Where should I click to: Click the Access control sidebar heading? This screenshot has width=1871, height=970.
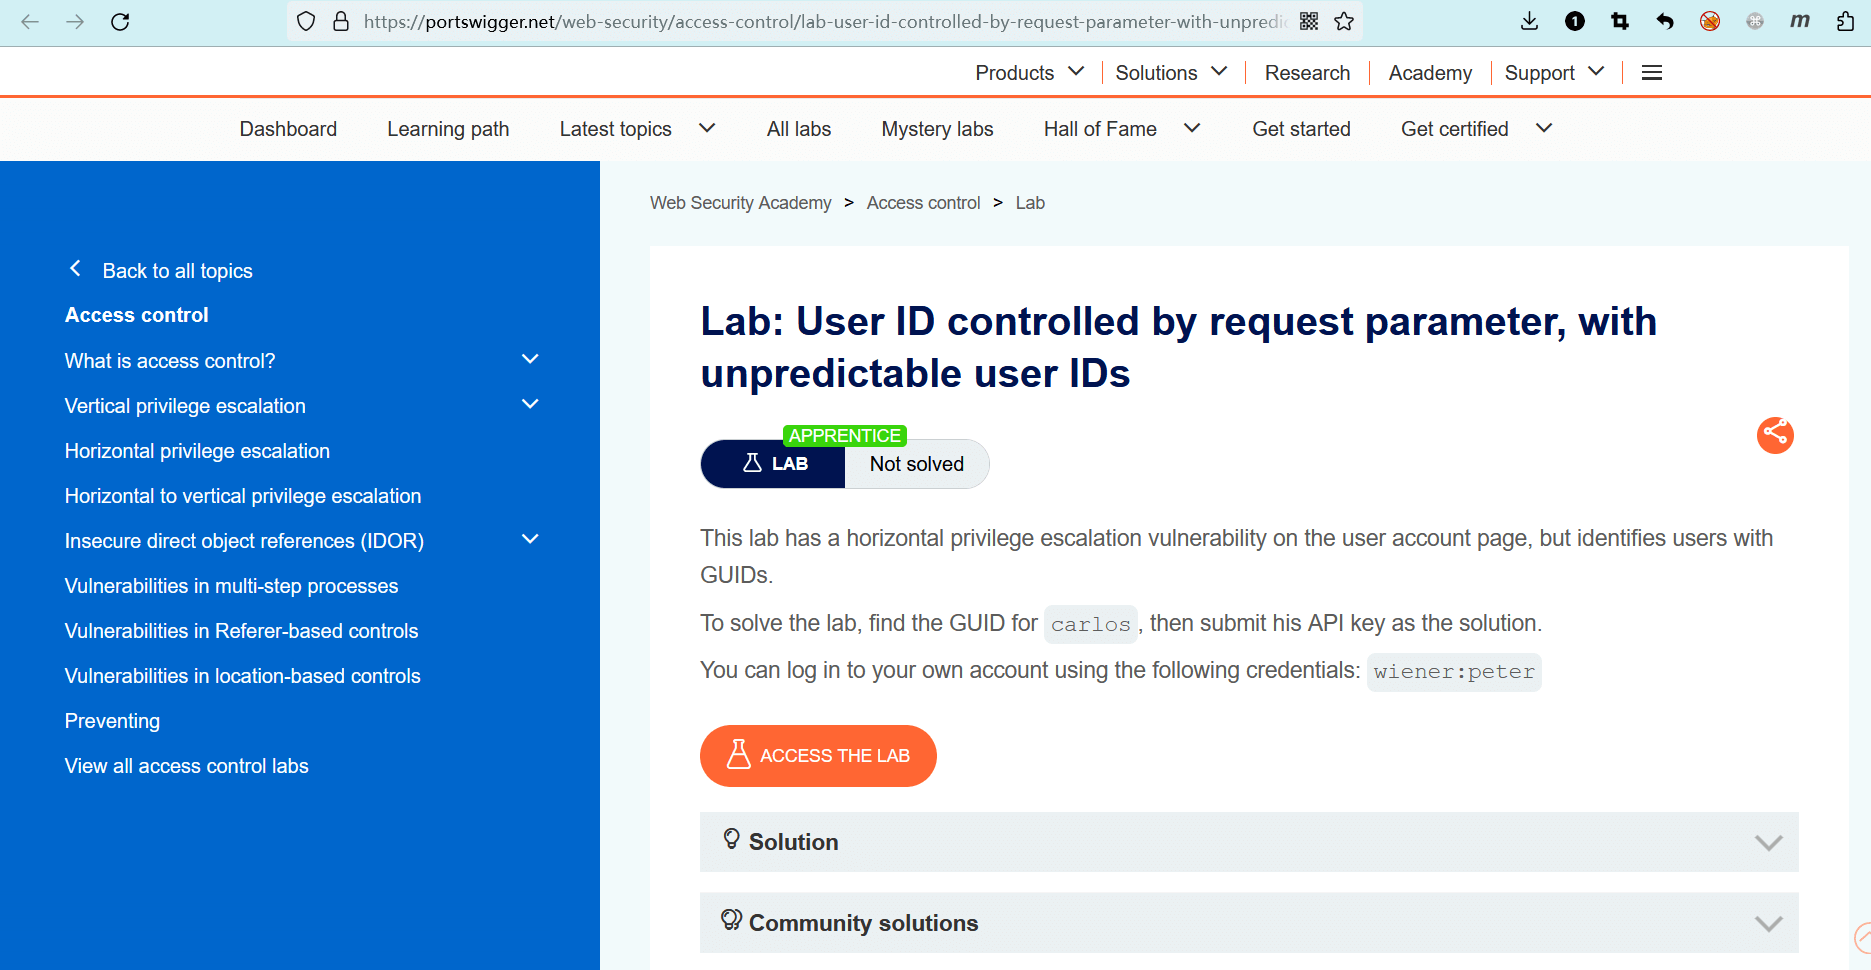click(136, 315)
